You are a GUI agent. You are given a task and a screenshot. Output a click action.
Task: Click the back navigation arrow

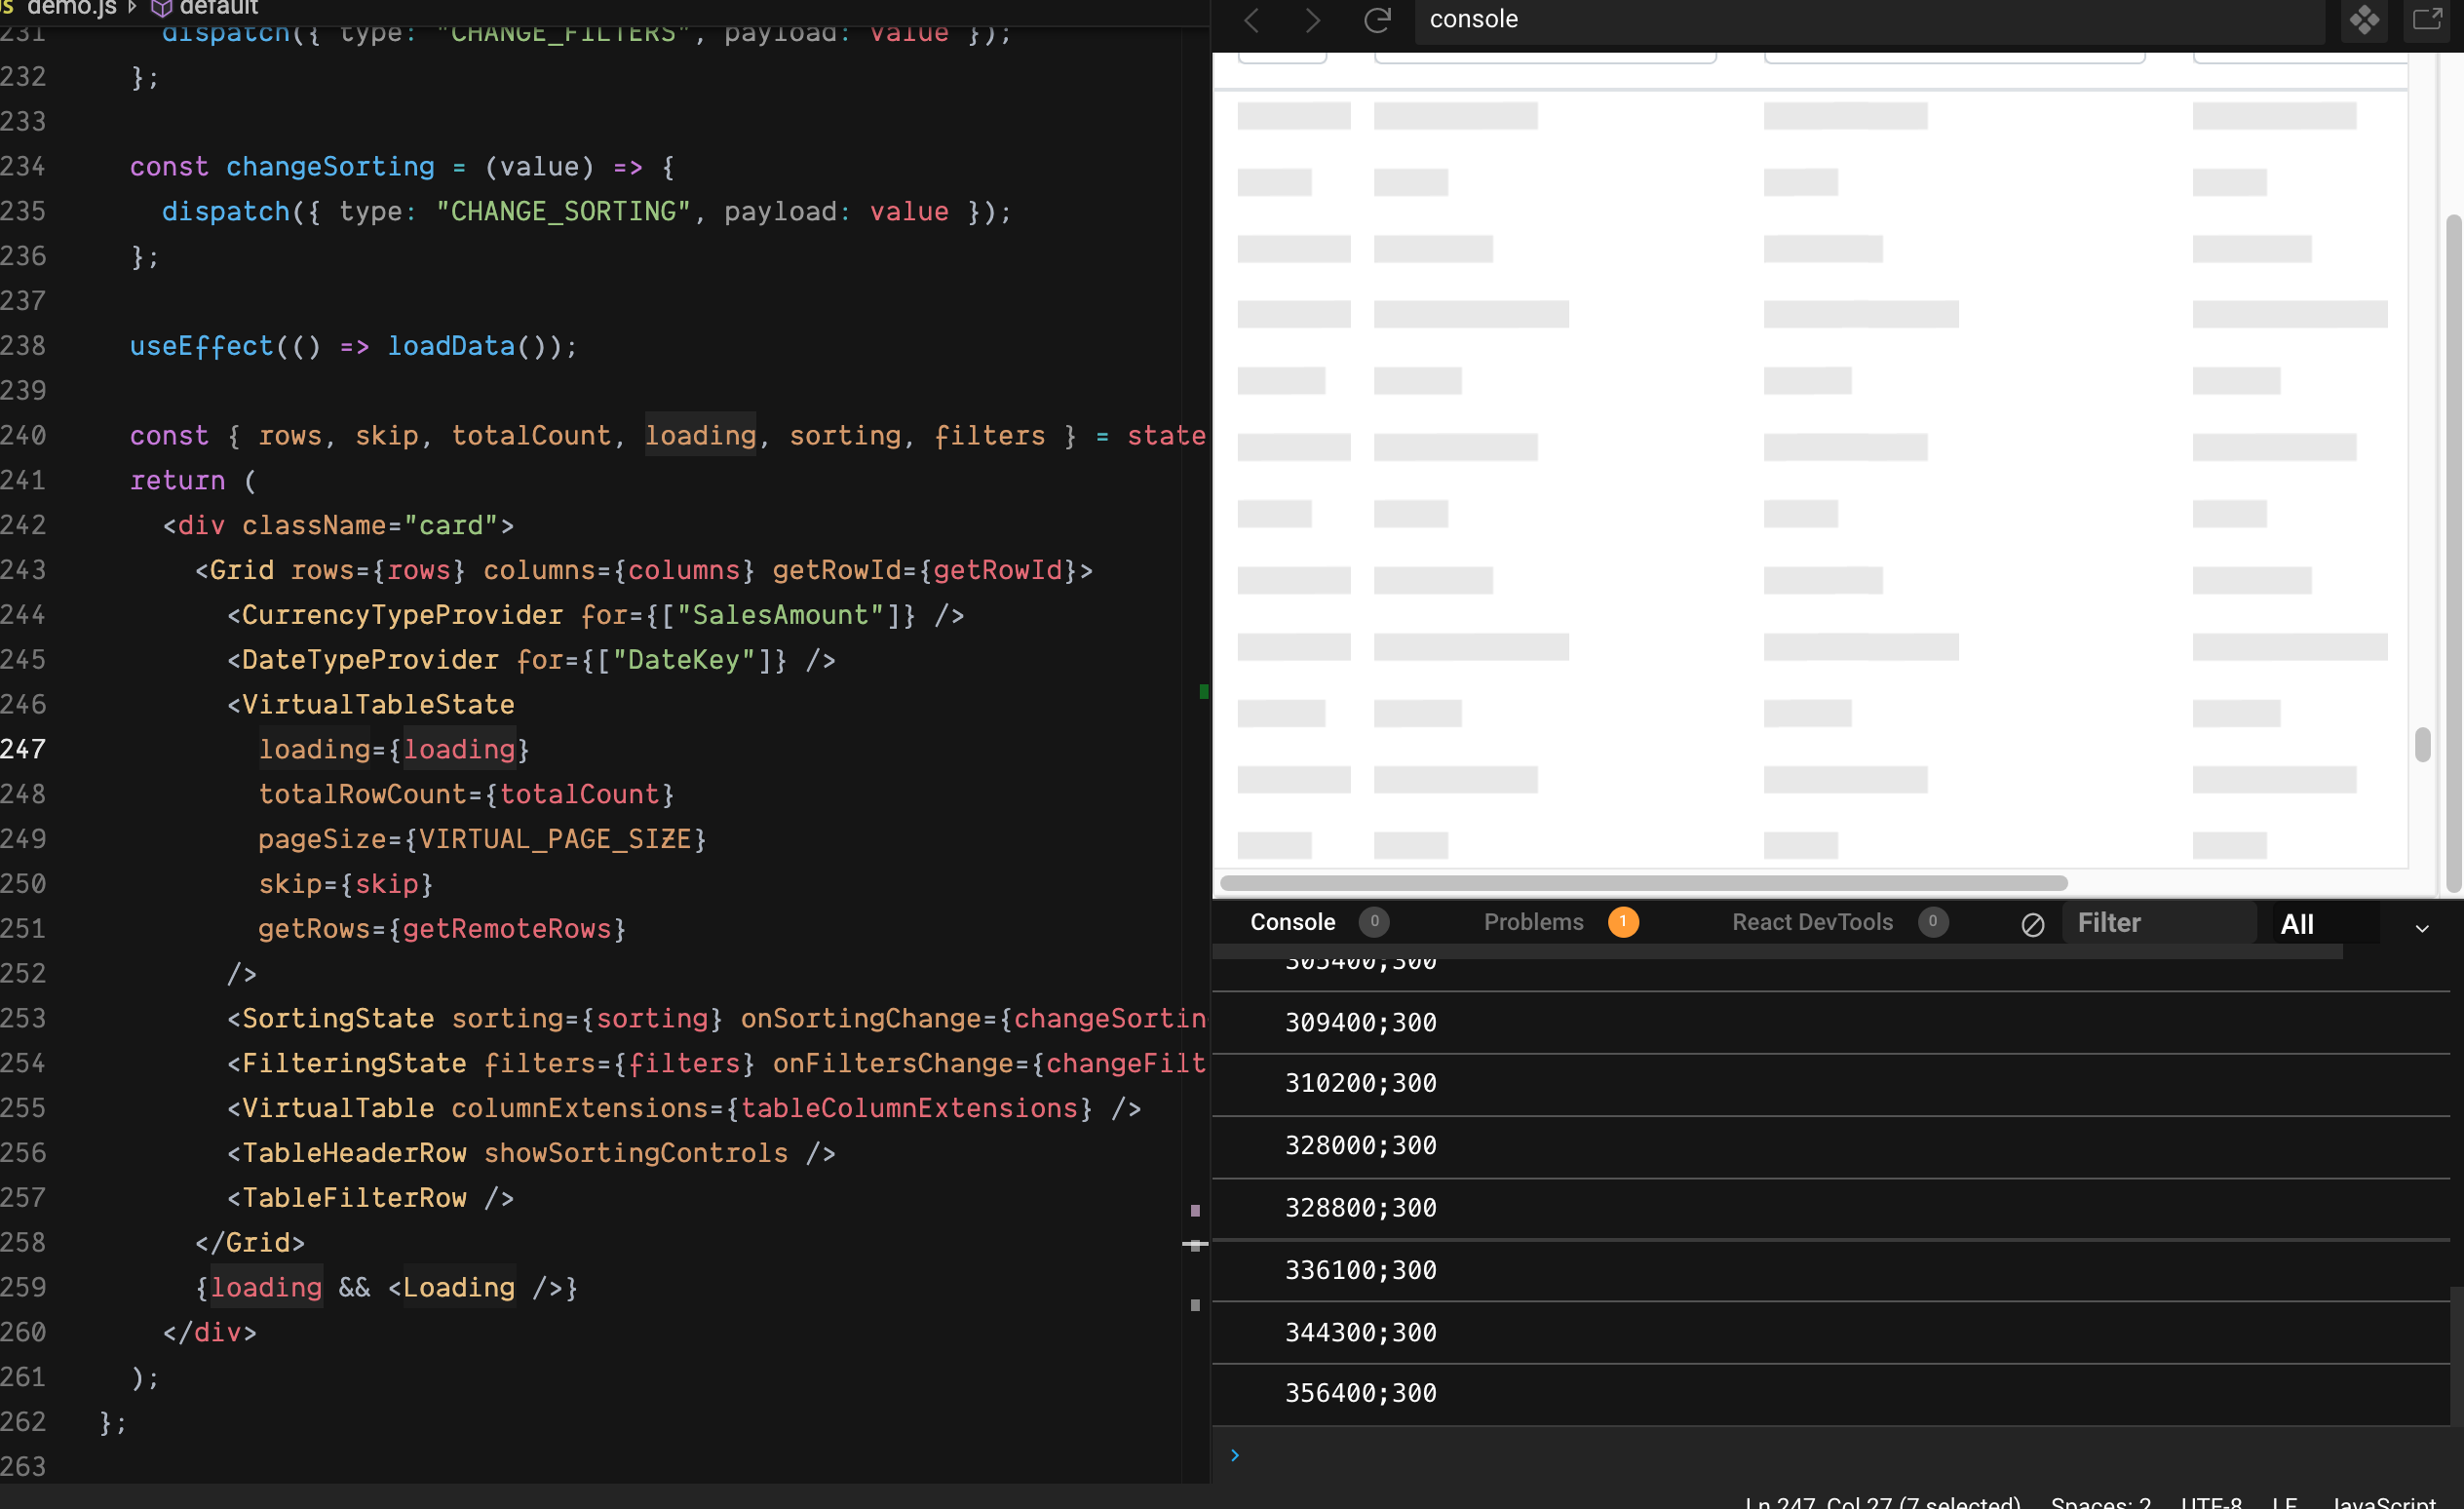click(1251, 20)
